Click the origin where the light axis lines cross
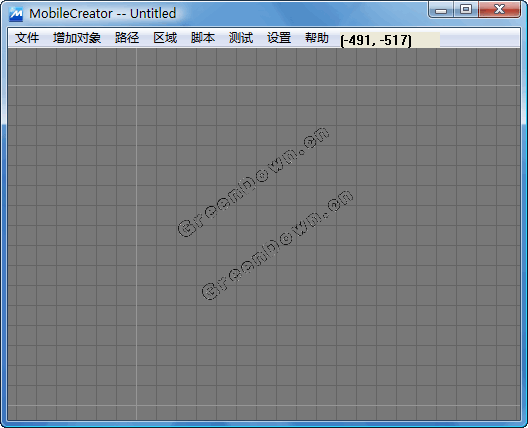The width and height of the screenshot is (528, 428). (x=136, y=86)
